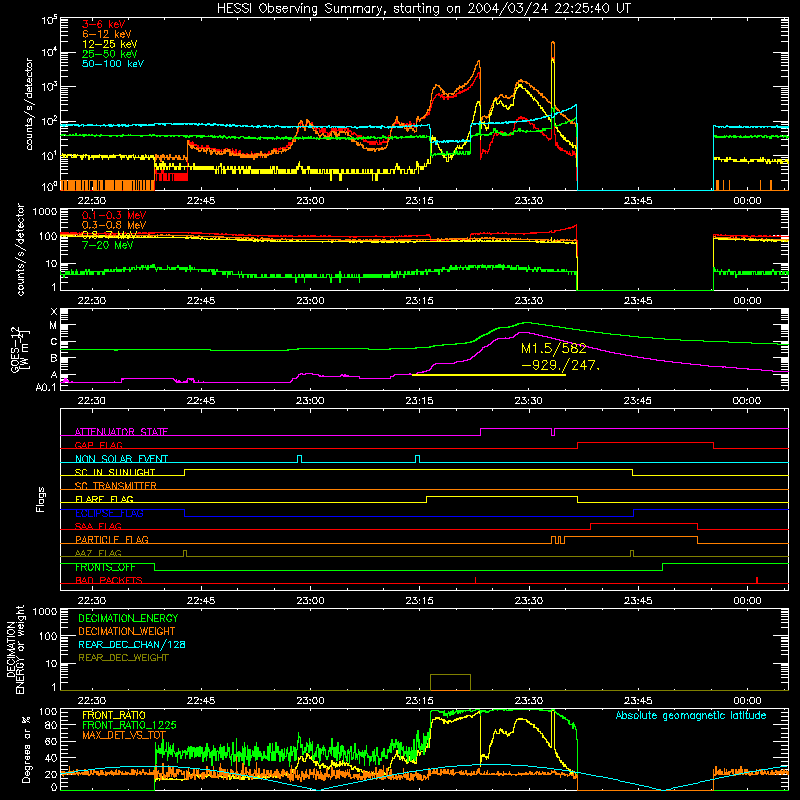This screenshot has width=800, height=800.
Task: Click the DECIMATION ENERGY or weight axis title
Action: [16, 650]
